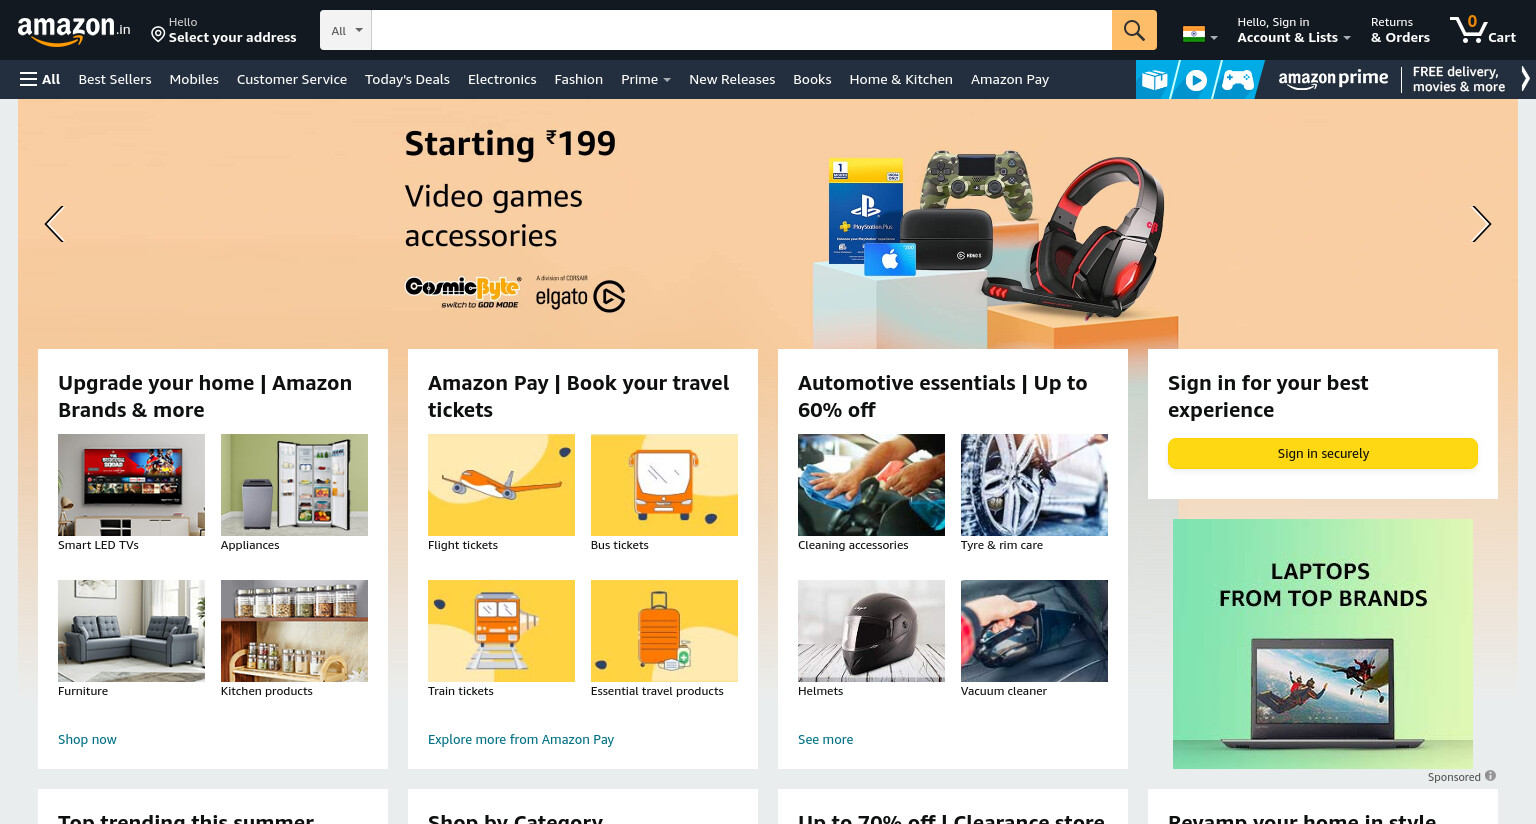Click the Prime gaming controller icon
Screen dimensions: 1536x824
click(1237, 80)
